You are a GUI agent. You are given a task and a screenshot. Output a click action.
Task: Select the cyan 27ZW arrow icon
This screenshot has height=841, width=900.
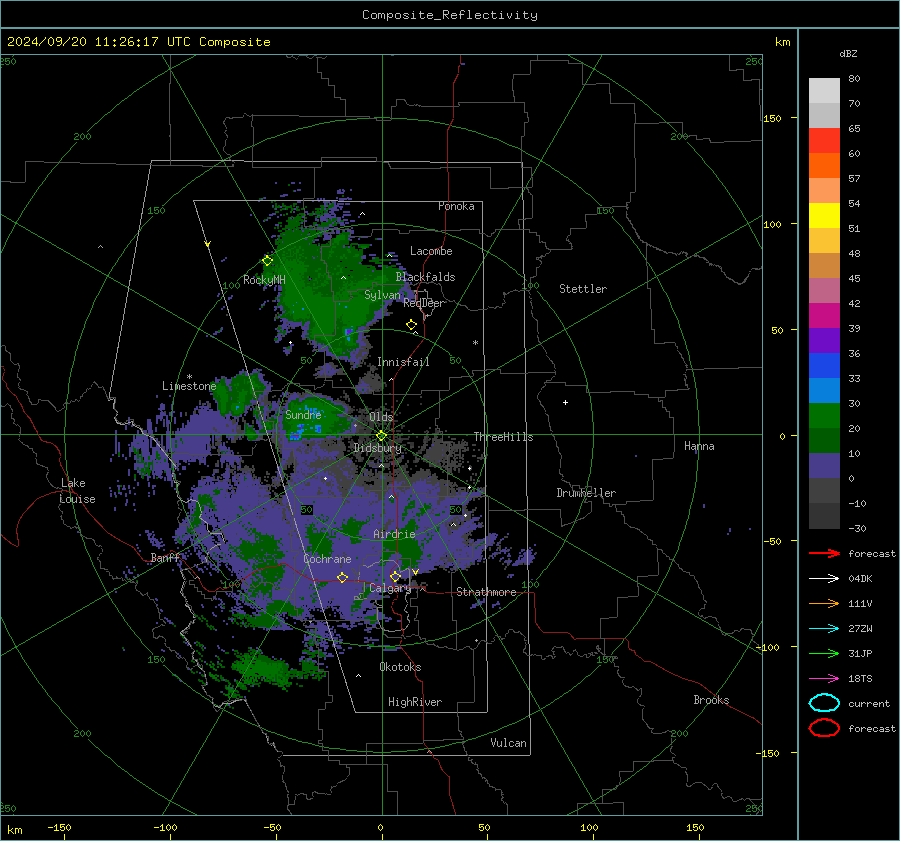824,629
